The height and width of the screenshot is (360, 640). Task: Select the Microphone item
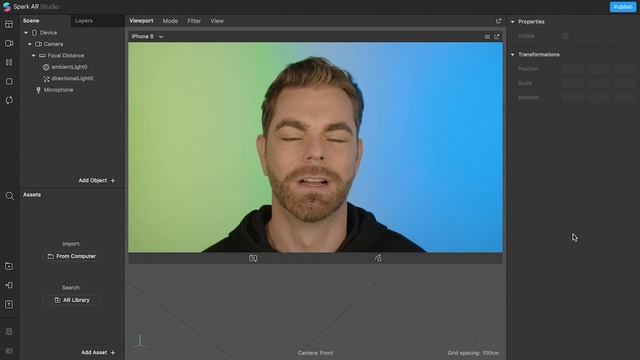(58, 90)
